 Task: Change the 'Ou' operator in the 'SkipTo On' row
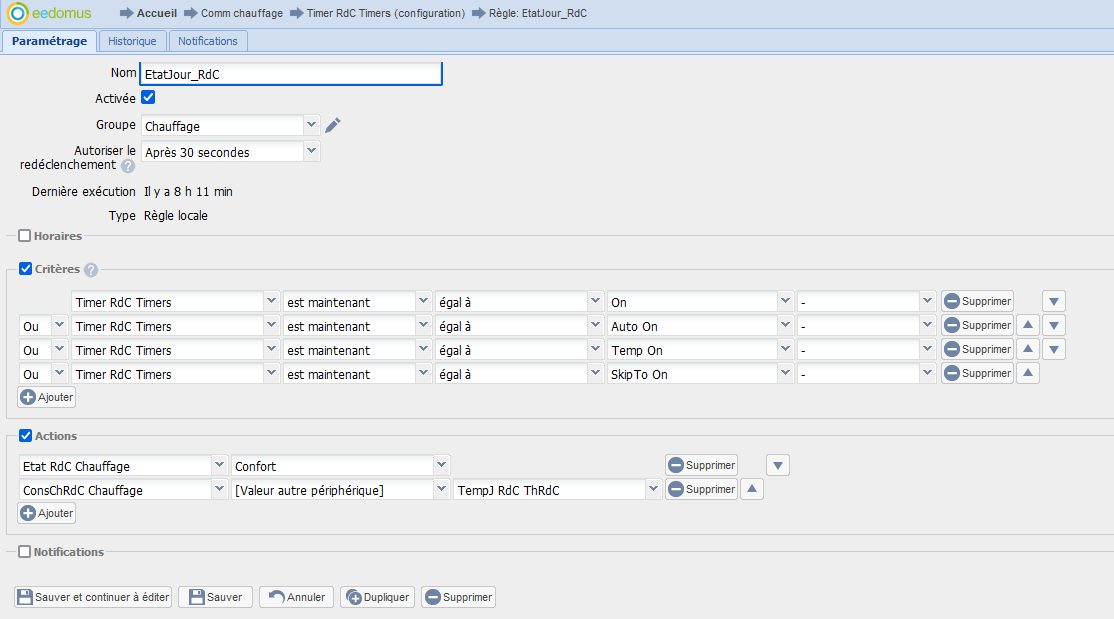tap(60, 374)
